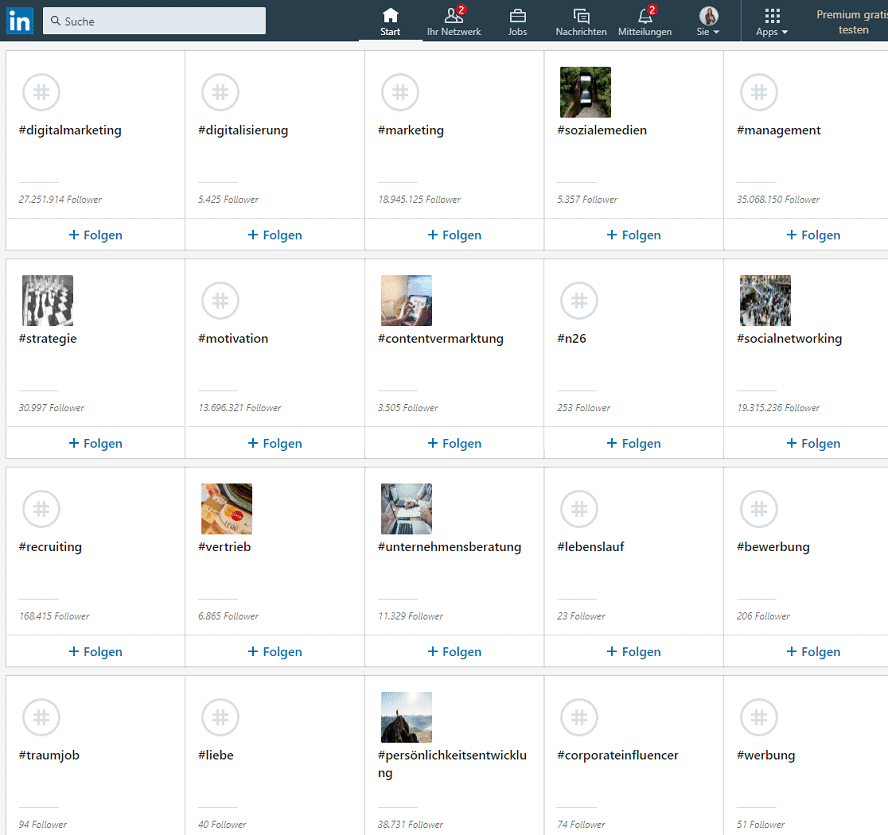Viewport: 888px width, 835px height.
Task: Open #socialnetworking crowd thumbnail image
Action: point(765,301)
